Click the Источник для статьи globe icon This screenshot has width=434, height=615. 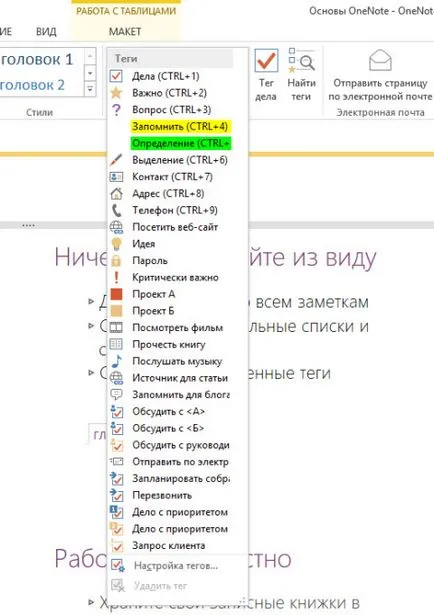tap(116, 378)
